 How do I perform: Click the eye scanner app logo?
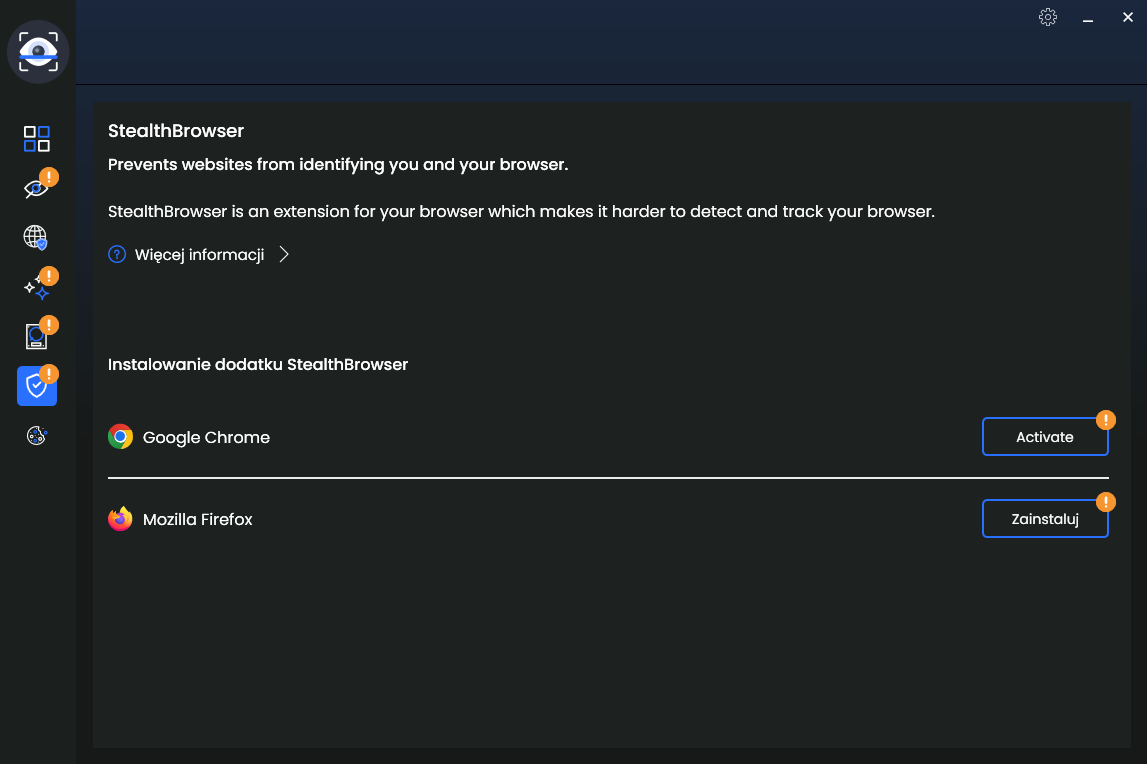point(38,51)
